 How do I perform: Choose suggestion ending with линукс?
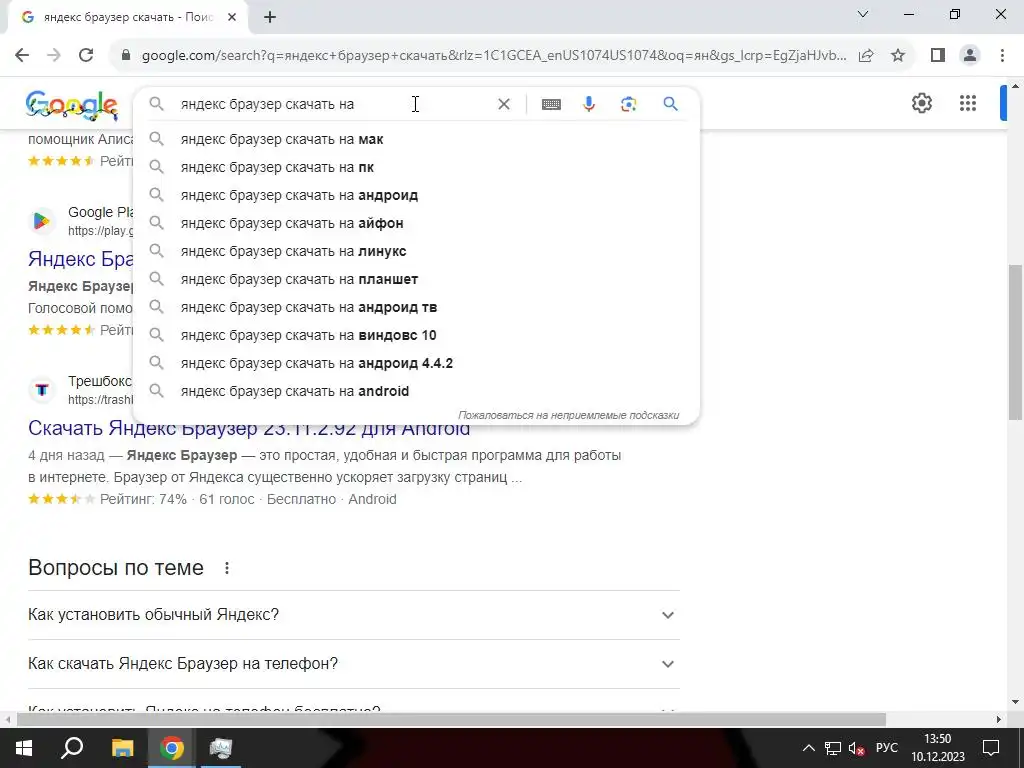point(416,251)
